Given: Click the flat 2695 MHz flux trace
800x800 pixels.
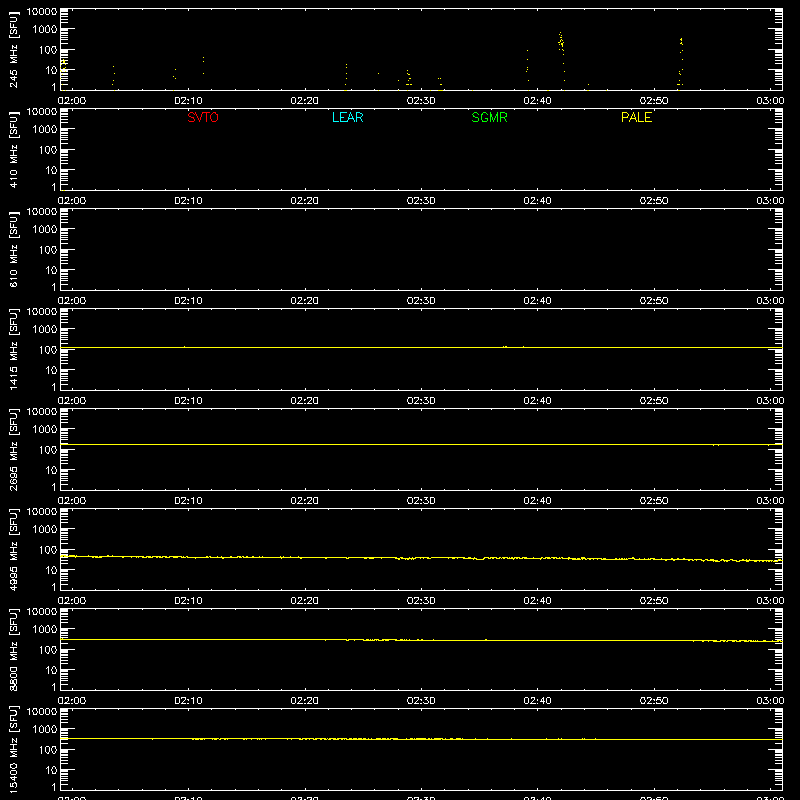Looking at the screenshot, I should click(421, 444).
